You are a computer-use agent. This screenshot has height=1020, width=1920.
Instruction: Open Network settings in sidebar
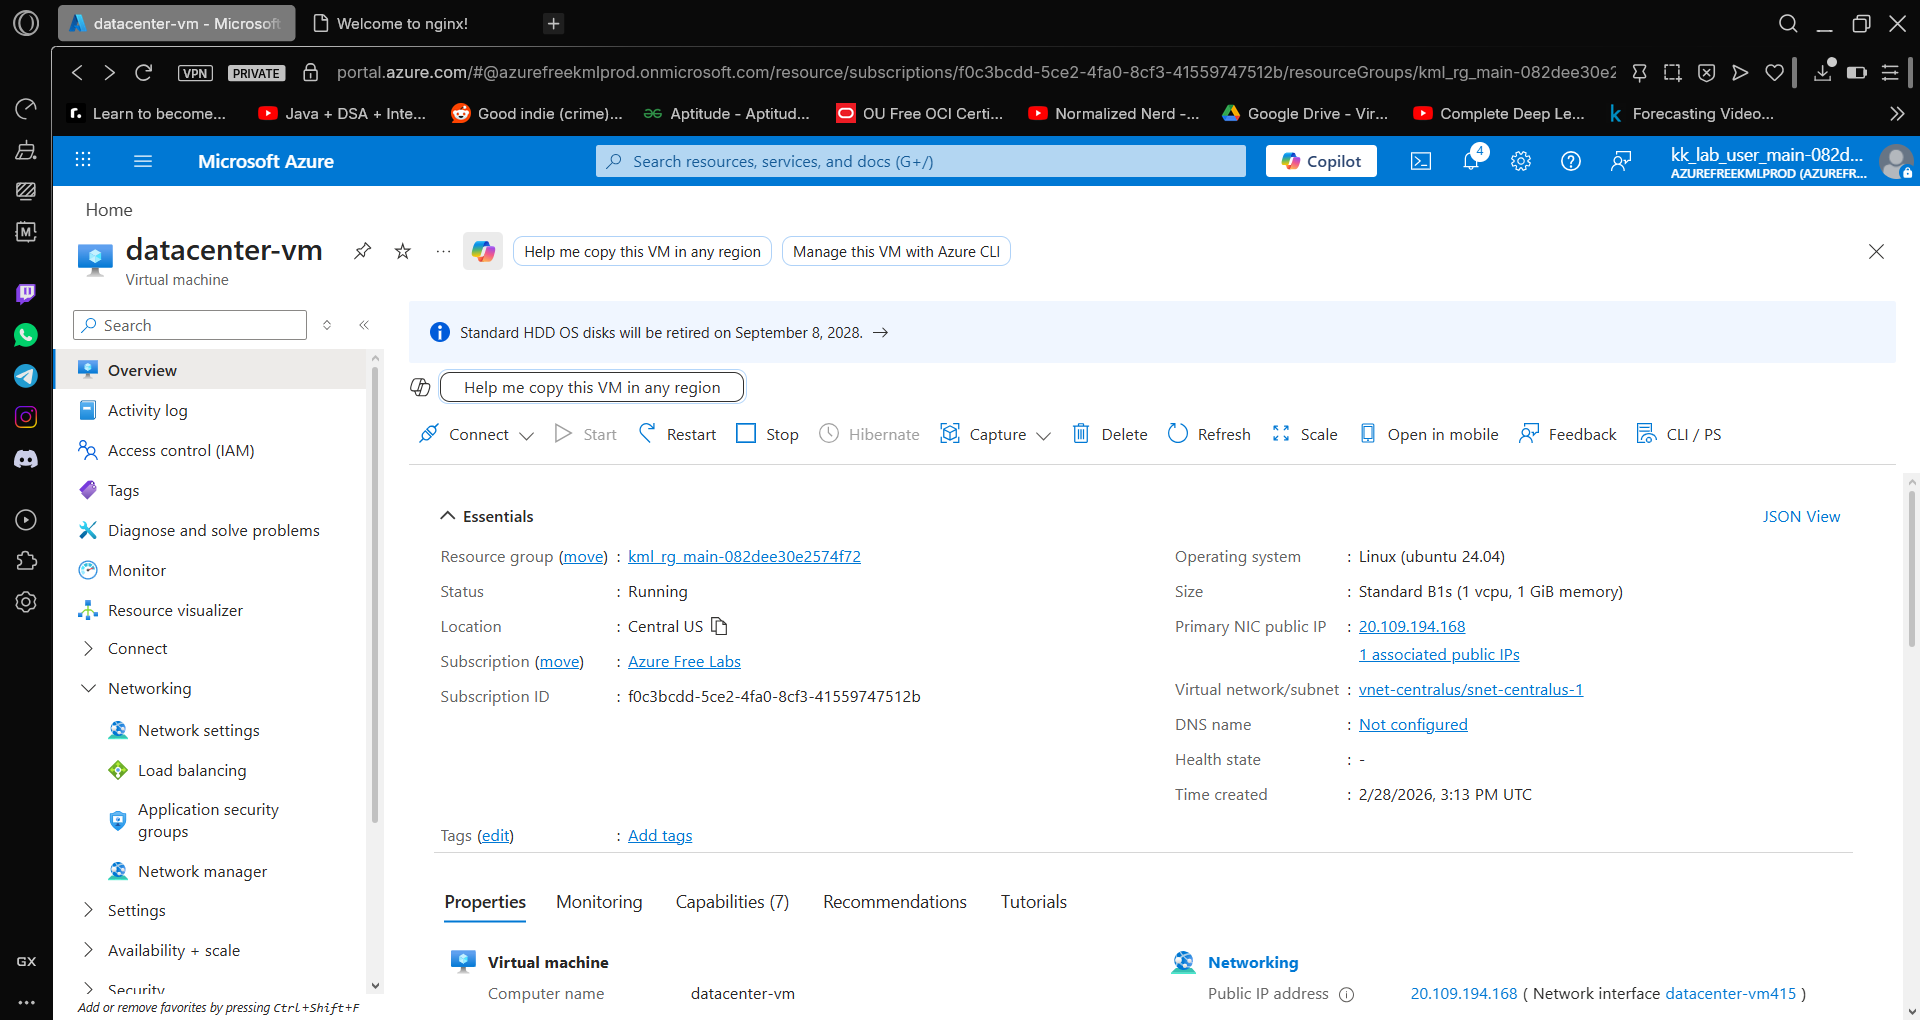(199, 730)
